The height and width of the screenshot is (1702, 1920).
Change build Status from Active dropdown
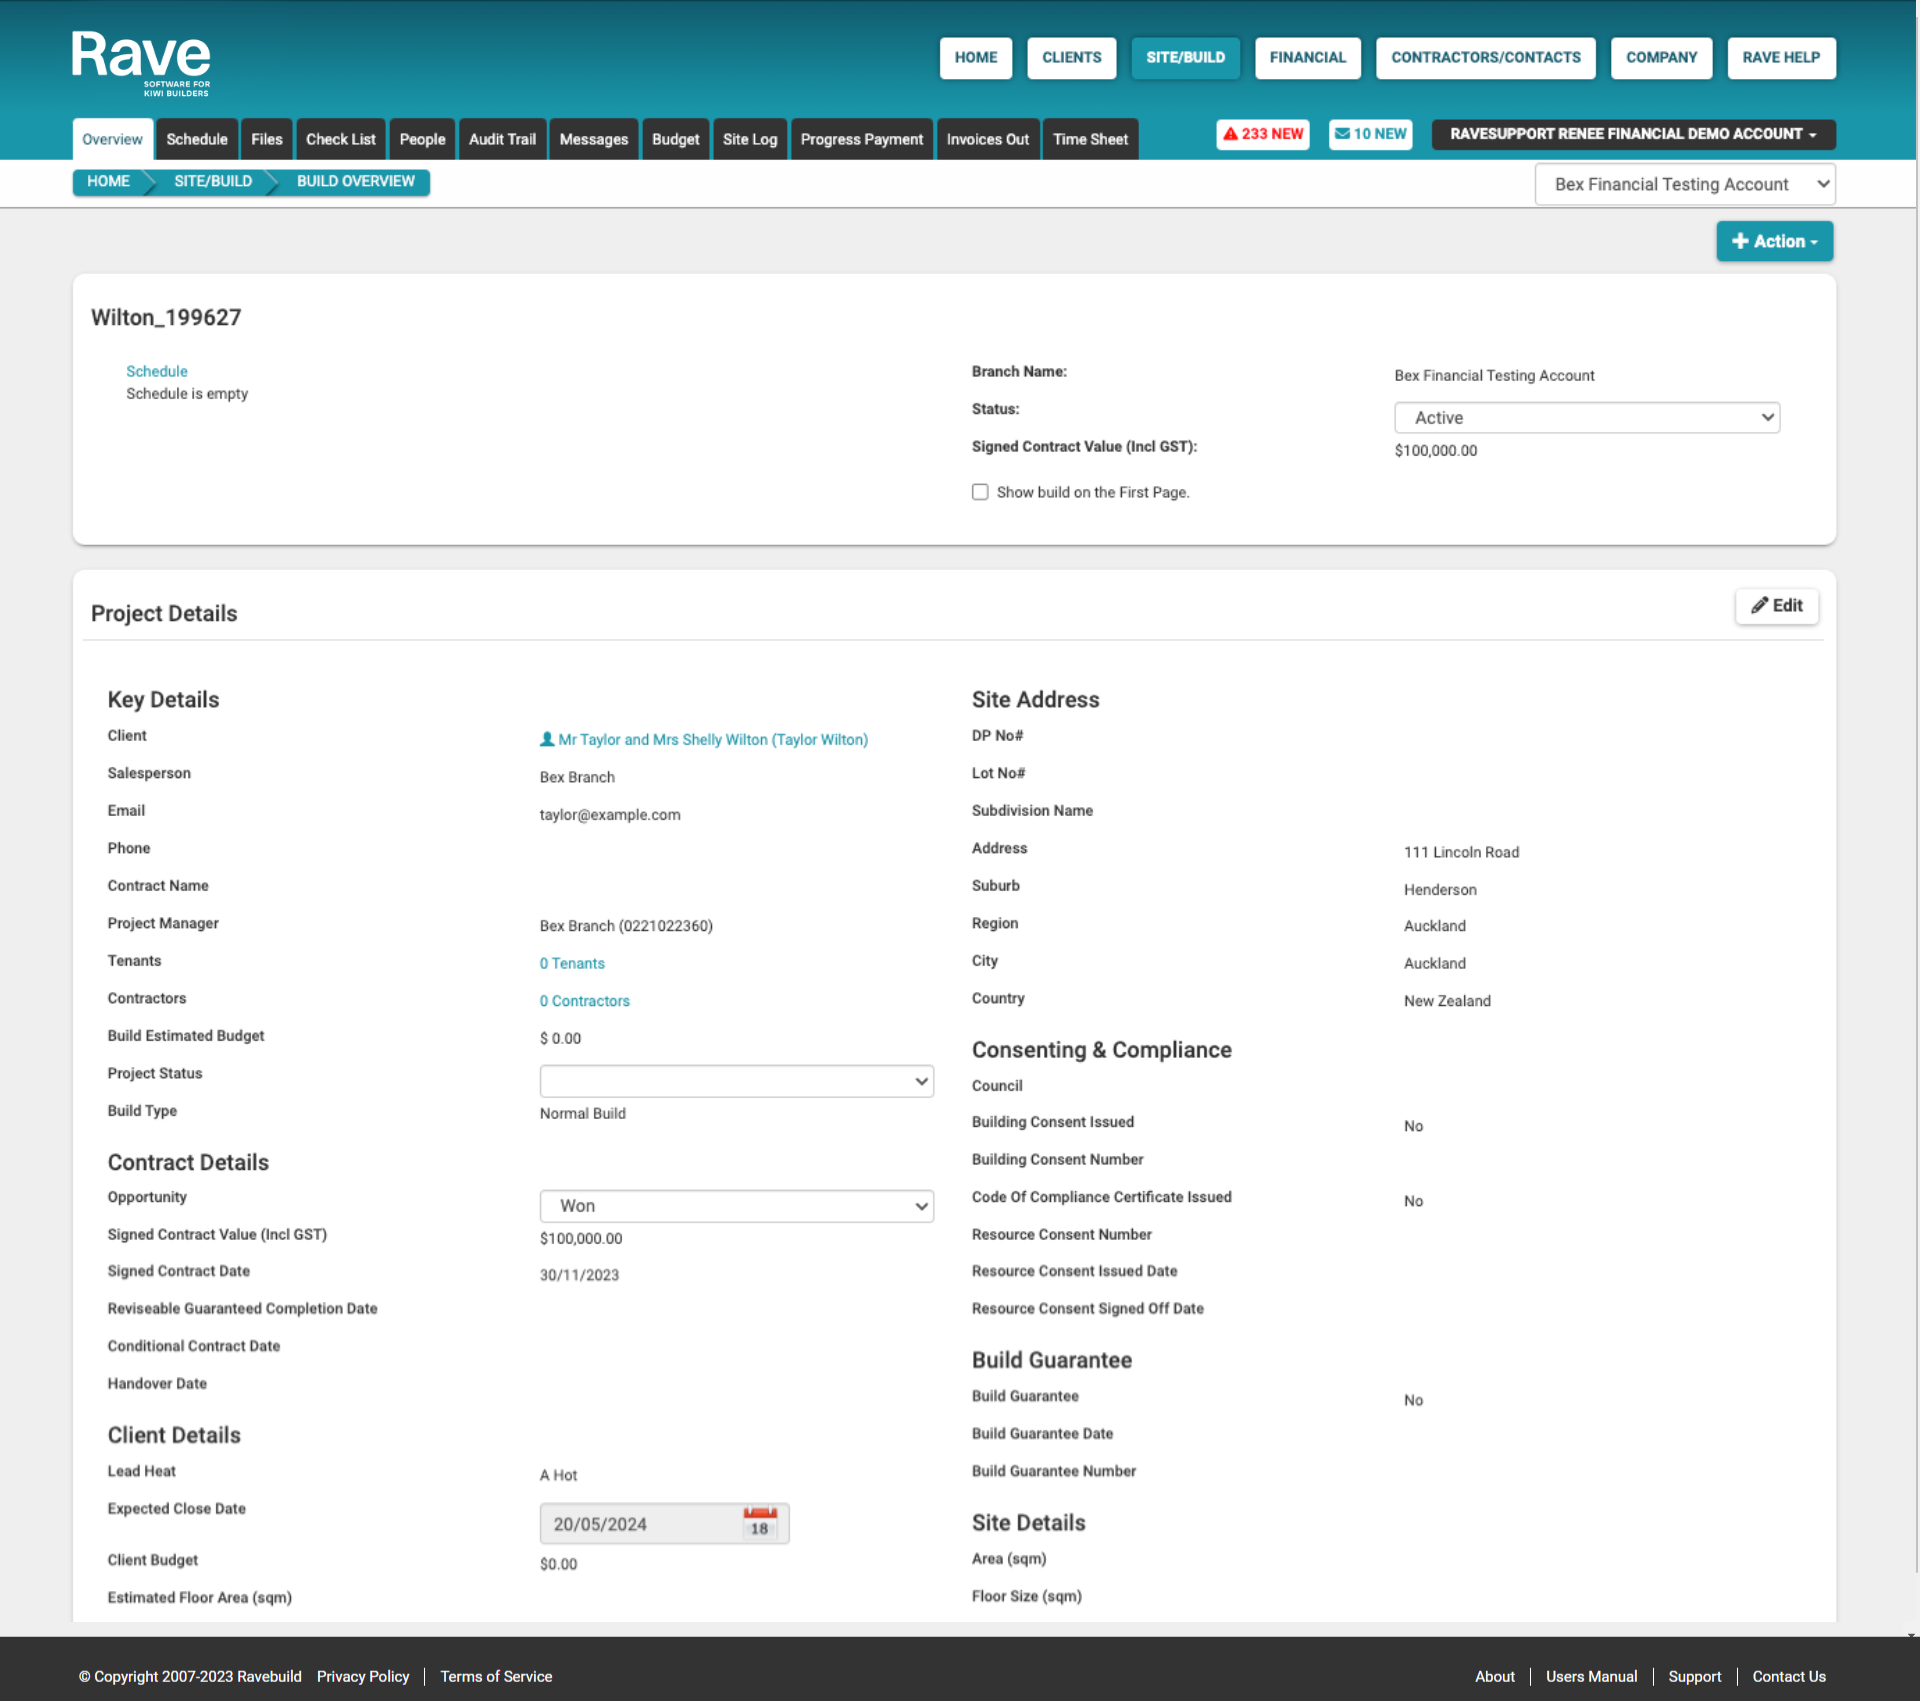pyautogui.click(x=1586, y=417)
